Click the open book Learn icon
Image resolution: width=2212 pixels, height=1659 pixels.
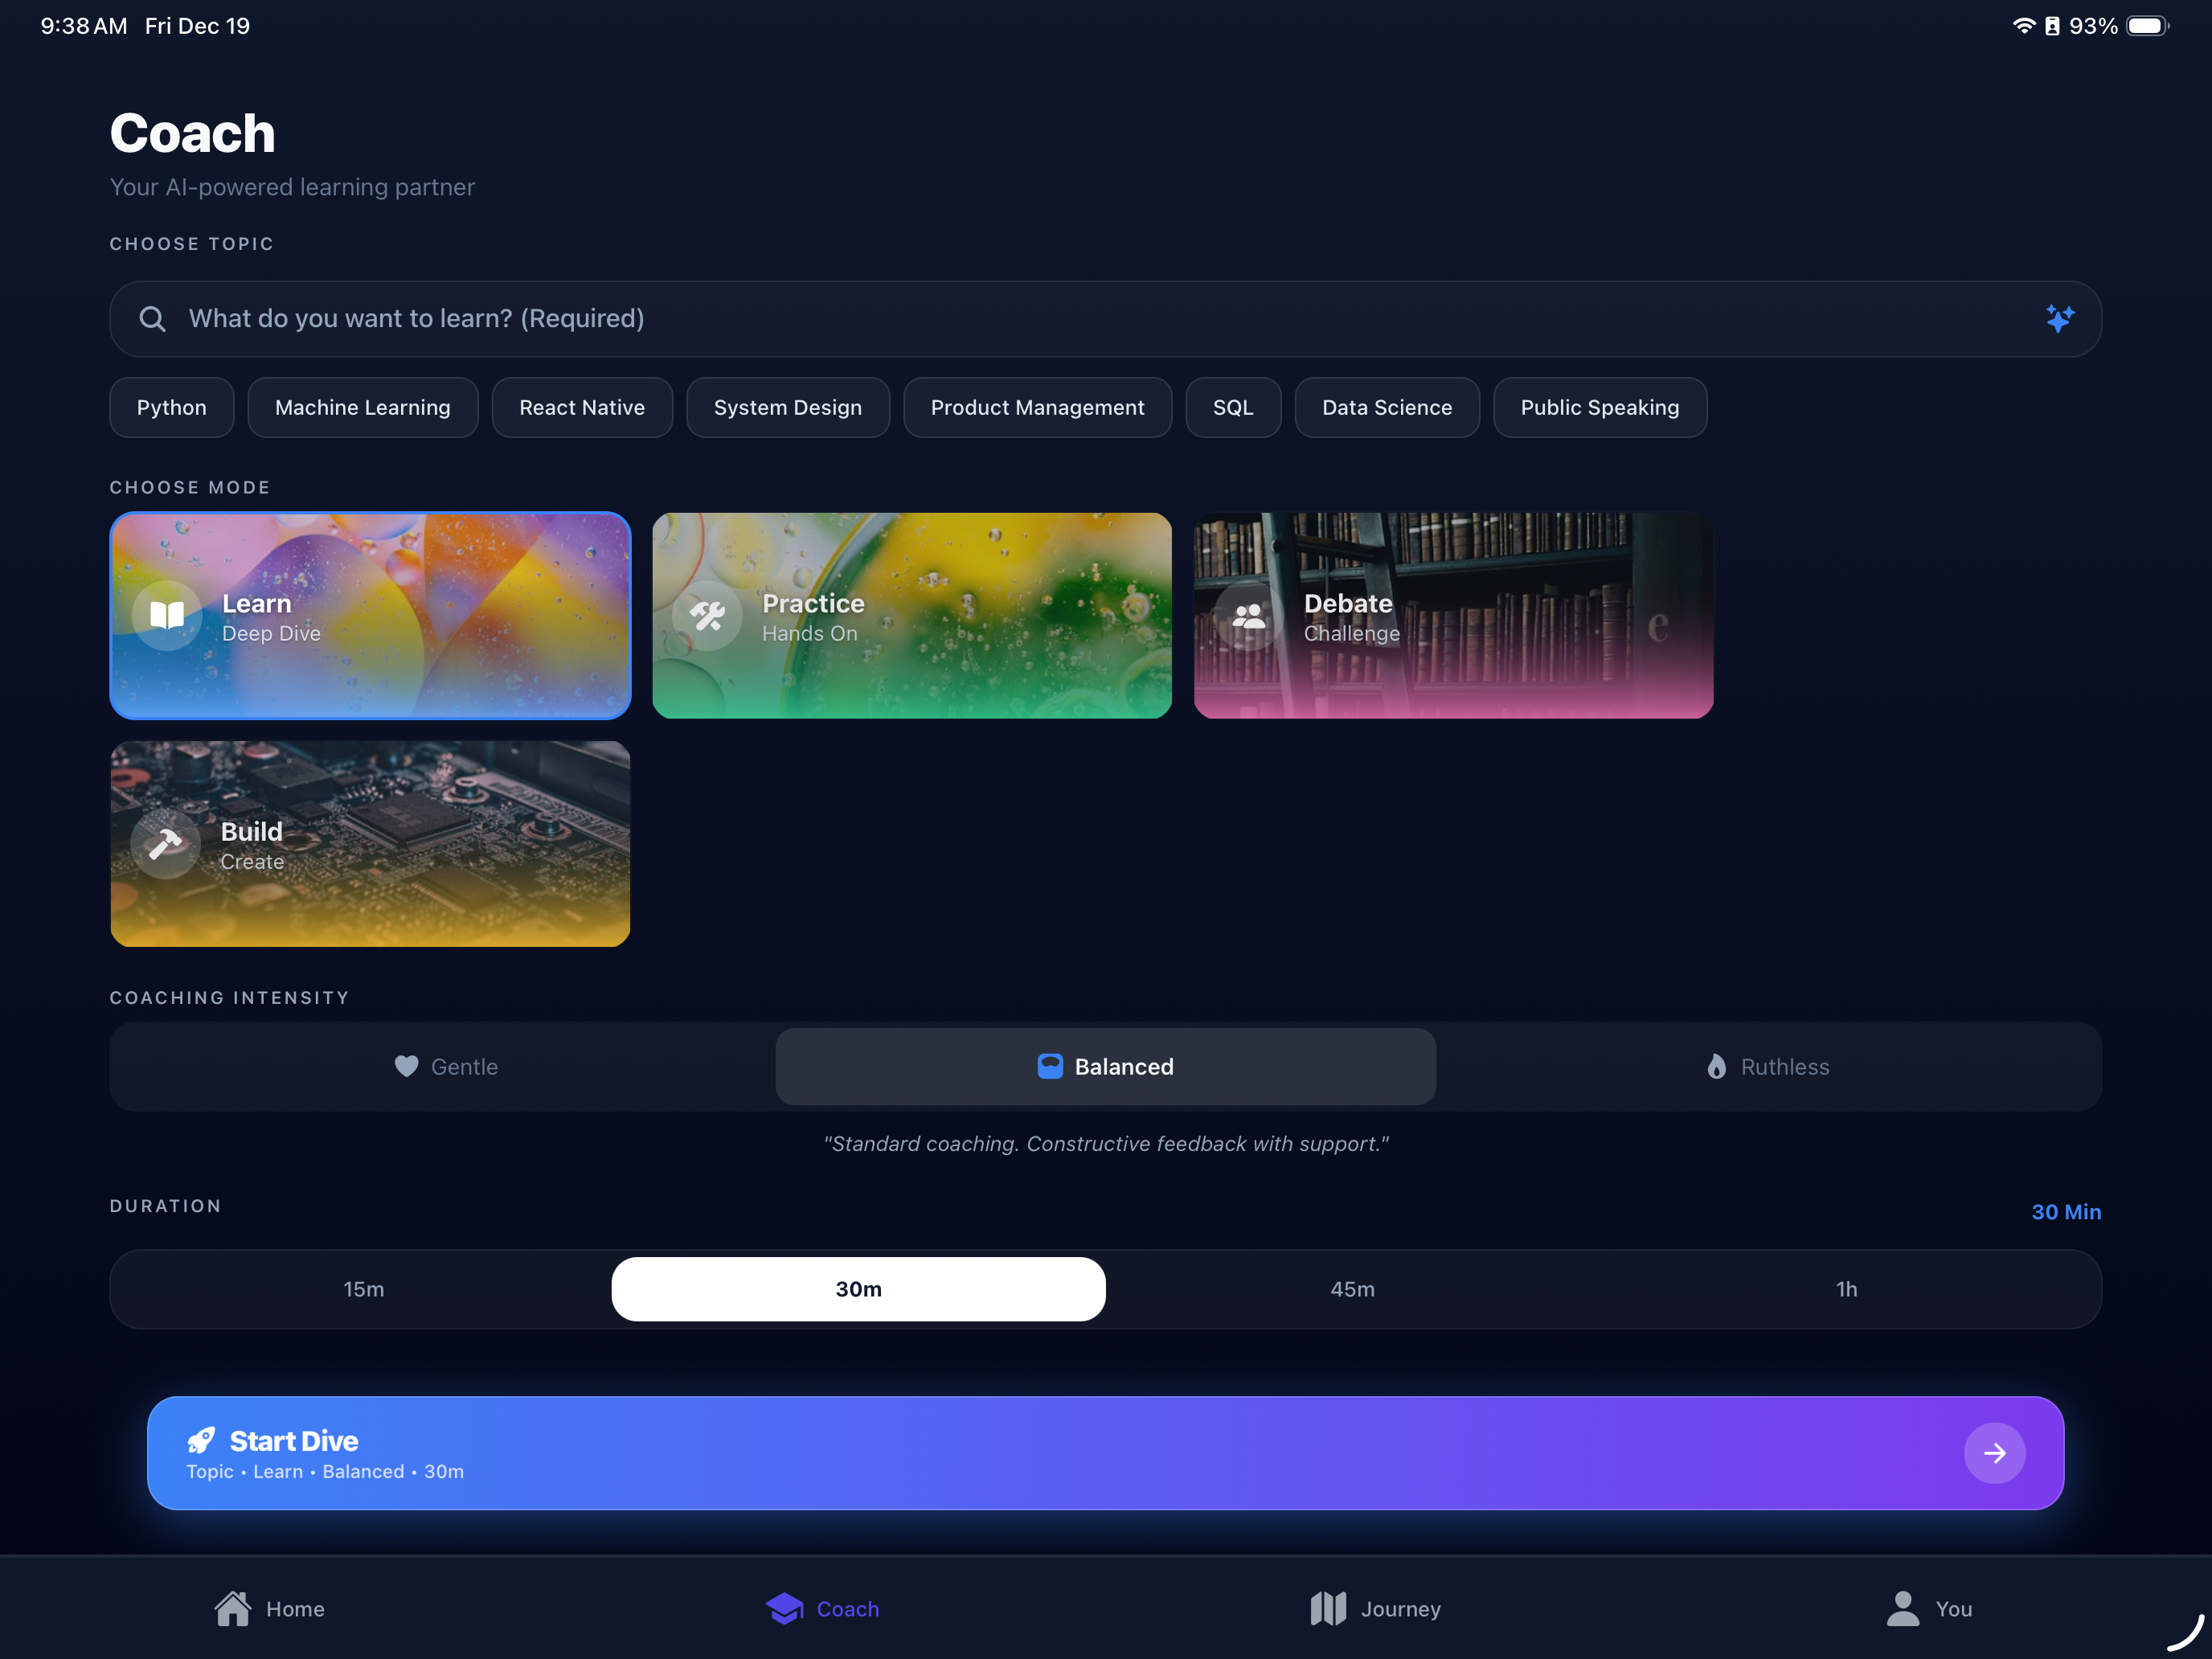pyautogui.click(x=167, y=615)
